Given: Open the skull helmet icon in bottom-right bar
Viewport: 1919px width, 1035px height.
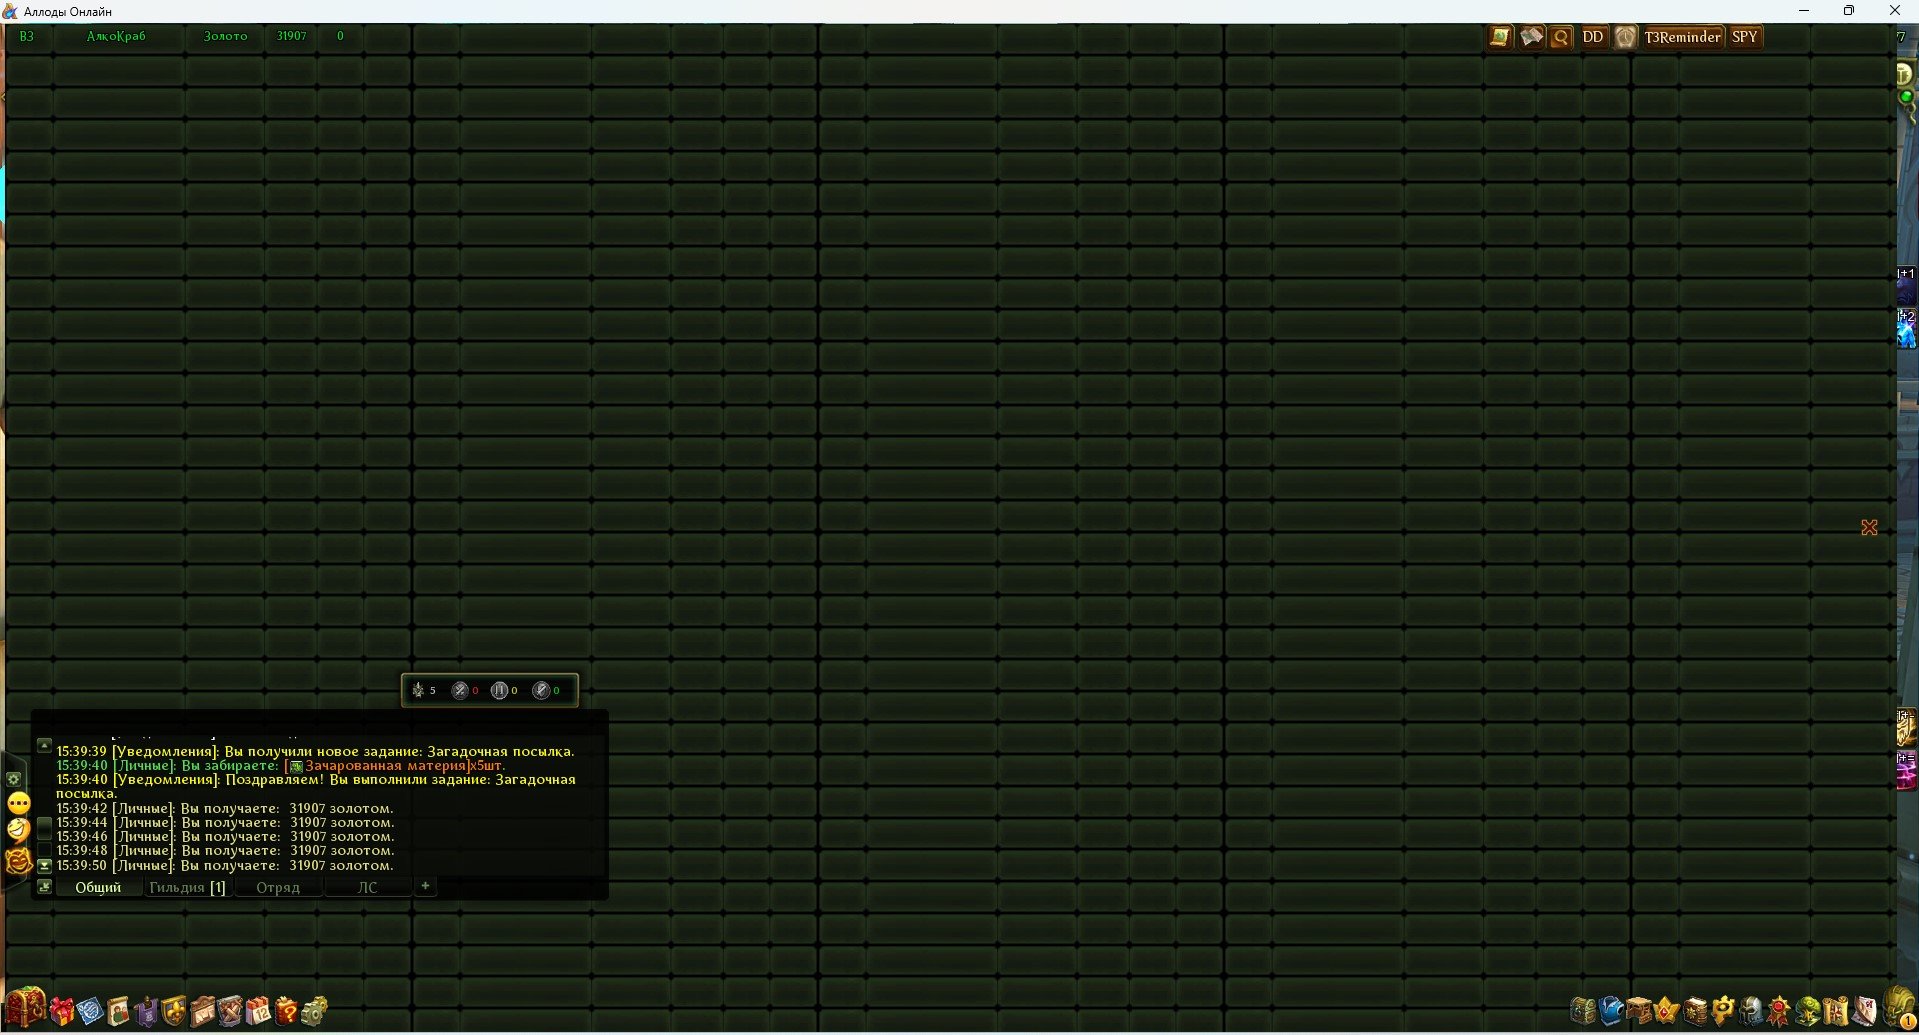Looking at the screenshot, I should click(1750, 1011).
